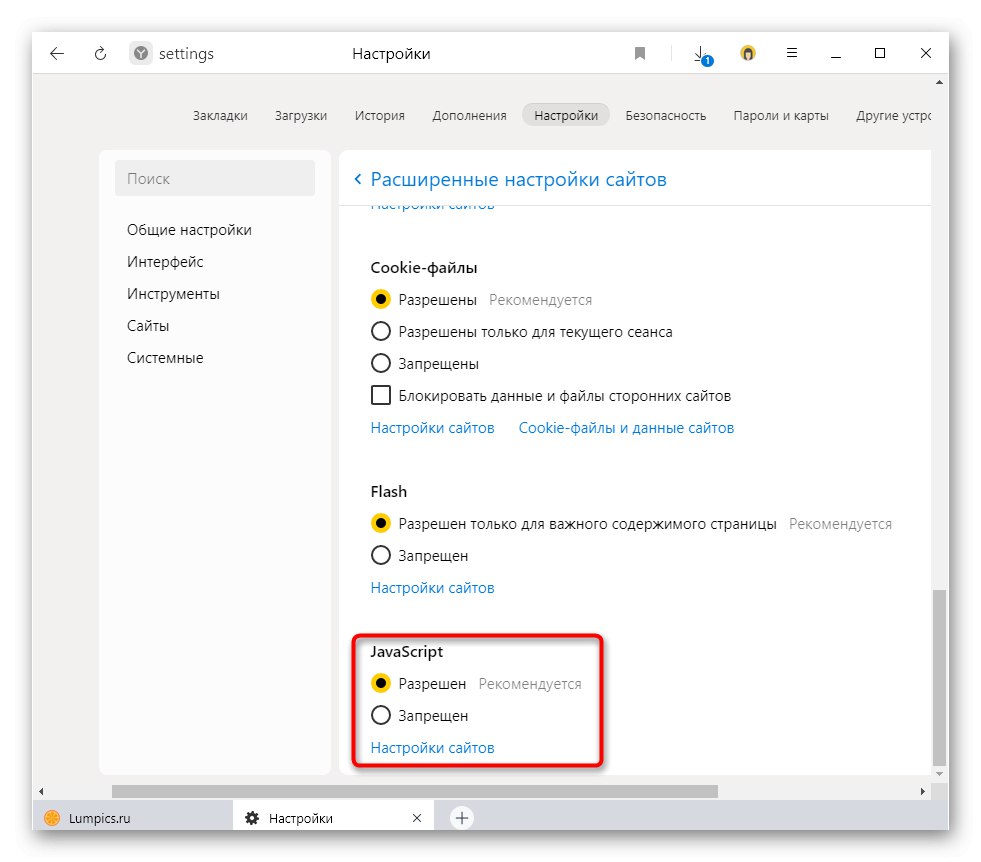Select the Запрещен option under JavaScript
This screenshot has width=981, height=862.
point(381,716)
